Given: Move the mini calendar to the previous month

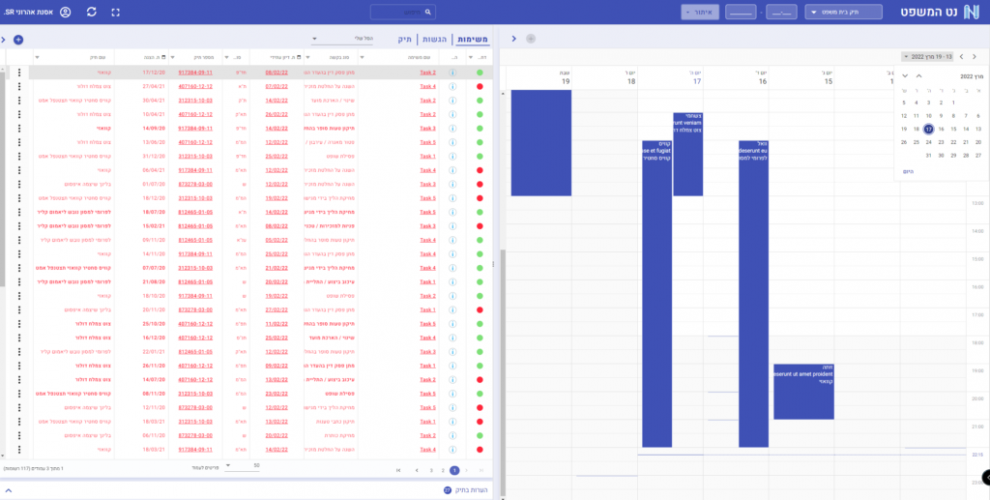Looking at the screenshot, I should click(919, 76).
